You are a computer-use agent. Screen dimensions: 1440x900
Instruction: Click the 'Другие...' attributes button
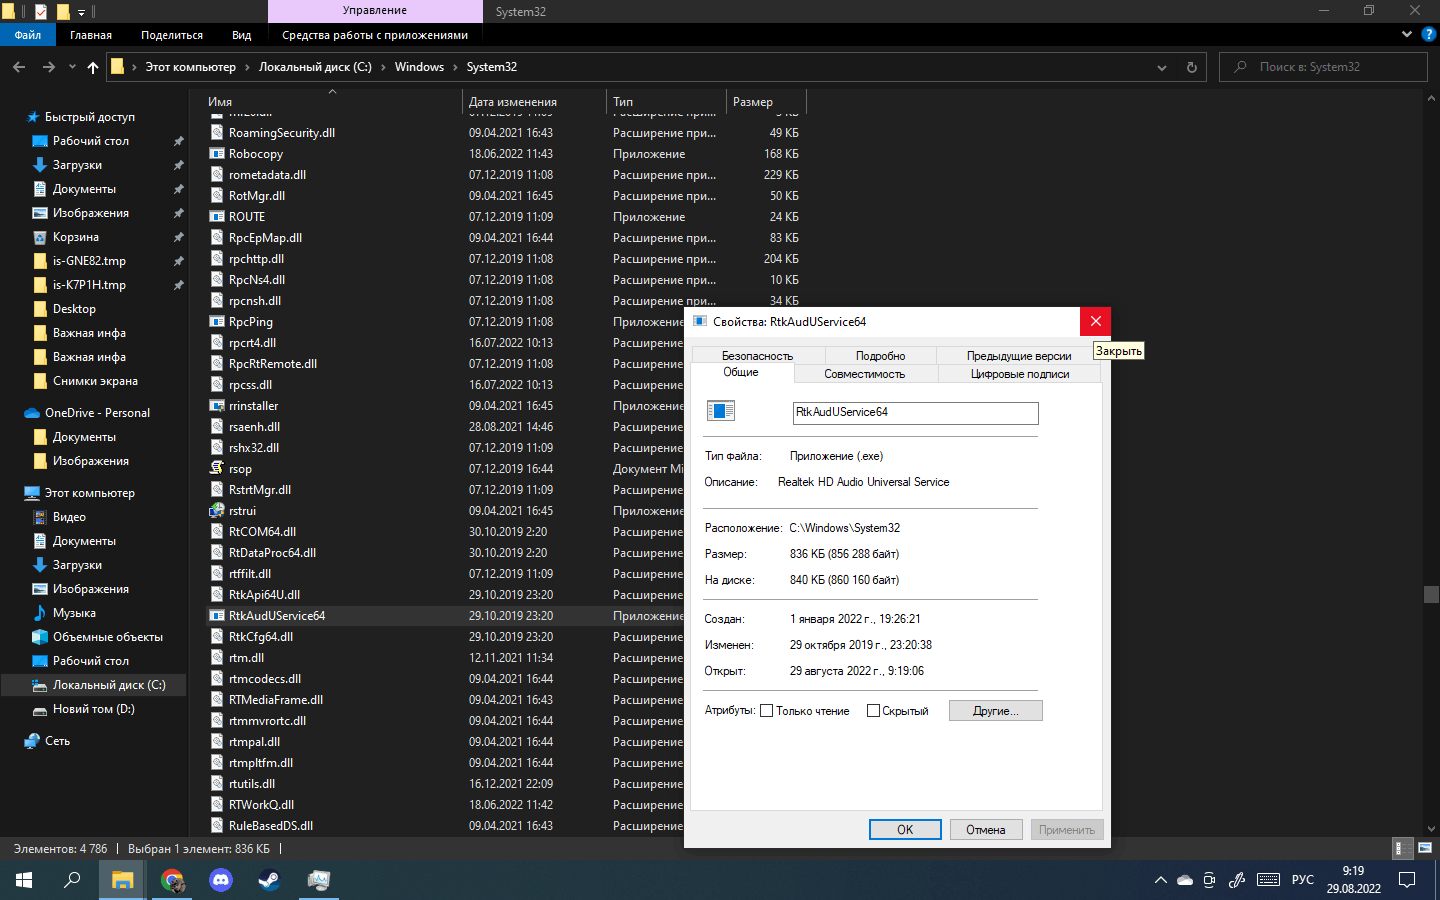pos(996,711)
